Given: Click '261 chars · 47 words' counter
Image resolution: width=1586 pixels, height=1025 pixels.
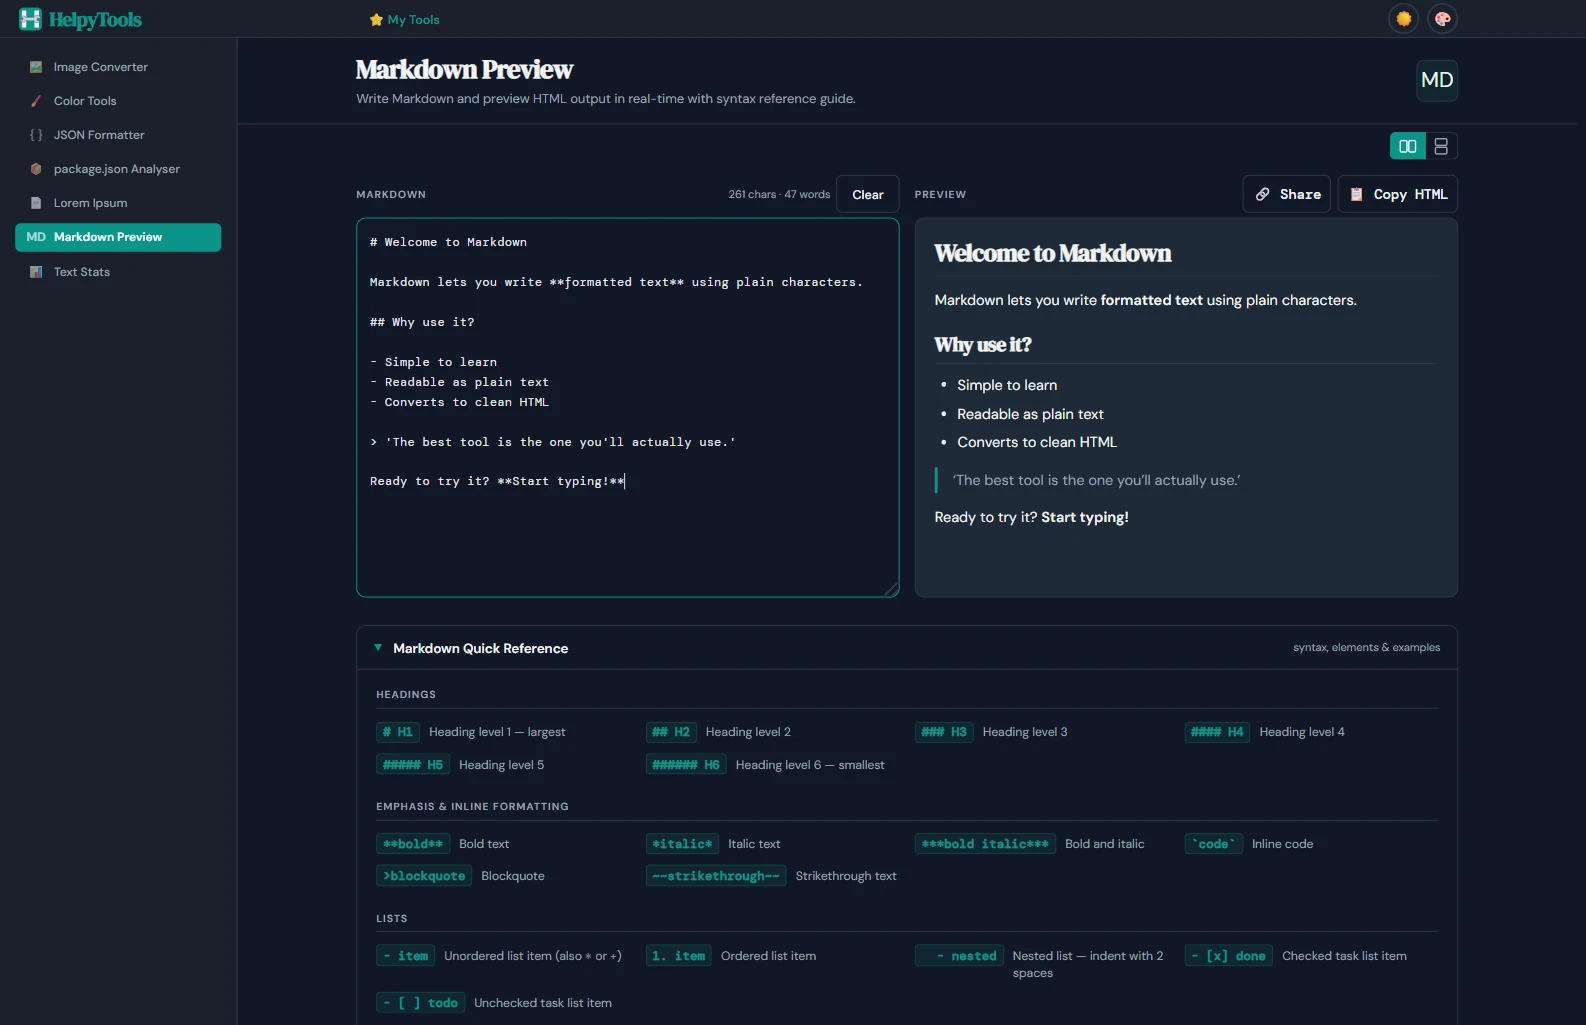Looking at the screenshot, I should pos(779,195).
